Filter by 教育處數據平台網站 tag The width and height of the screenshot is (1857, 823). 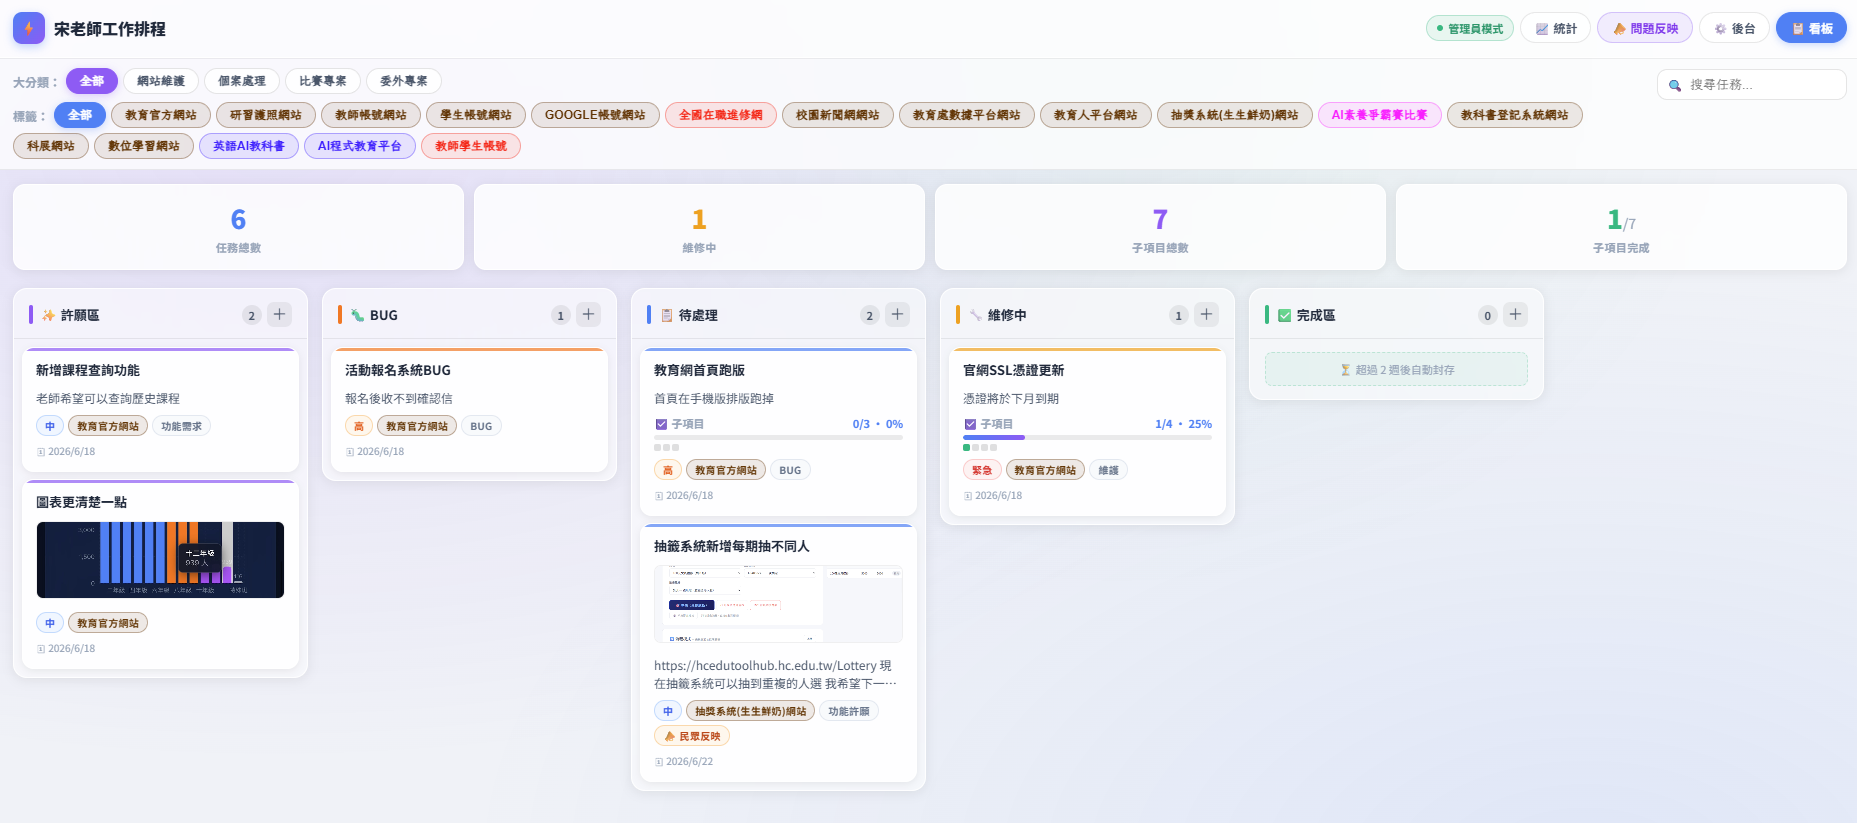(967, 115)
